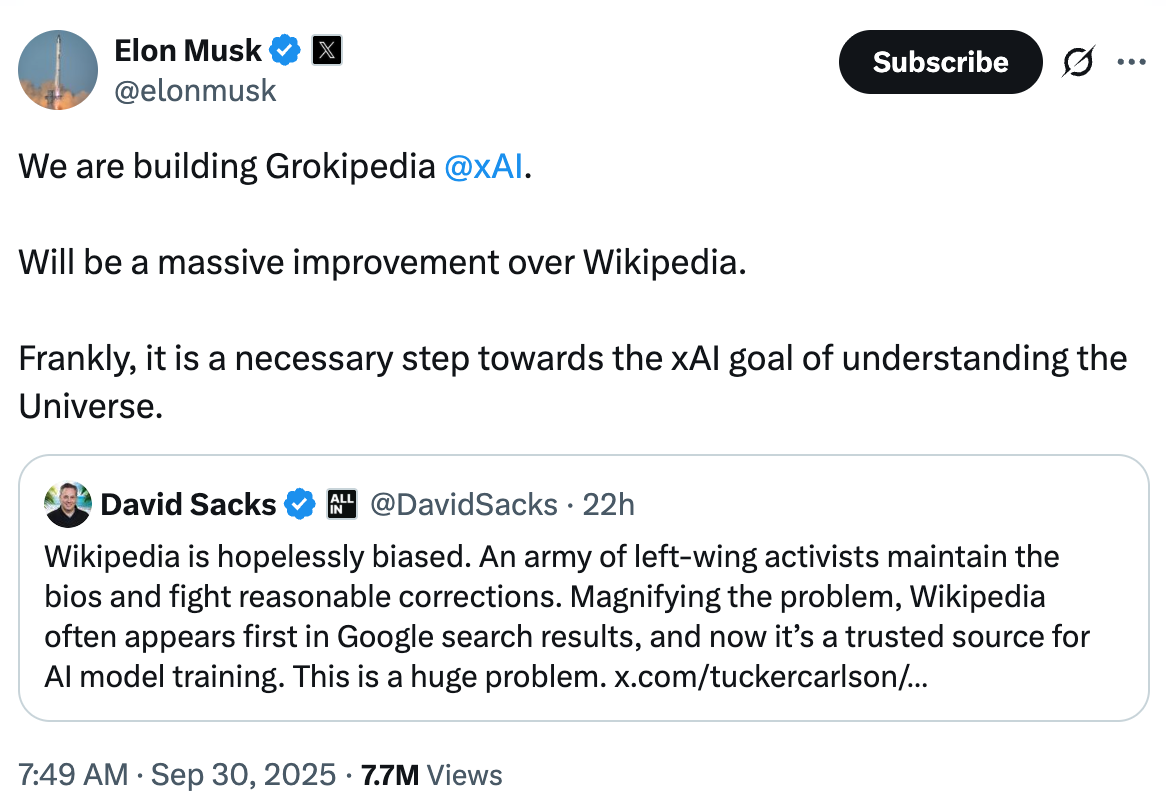View the 7.7M Views count

431,774
